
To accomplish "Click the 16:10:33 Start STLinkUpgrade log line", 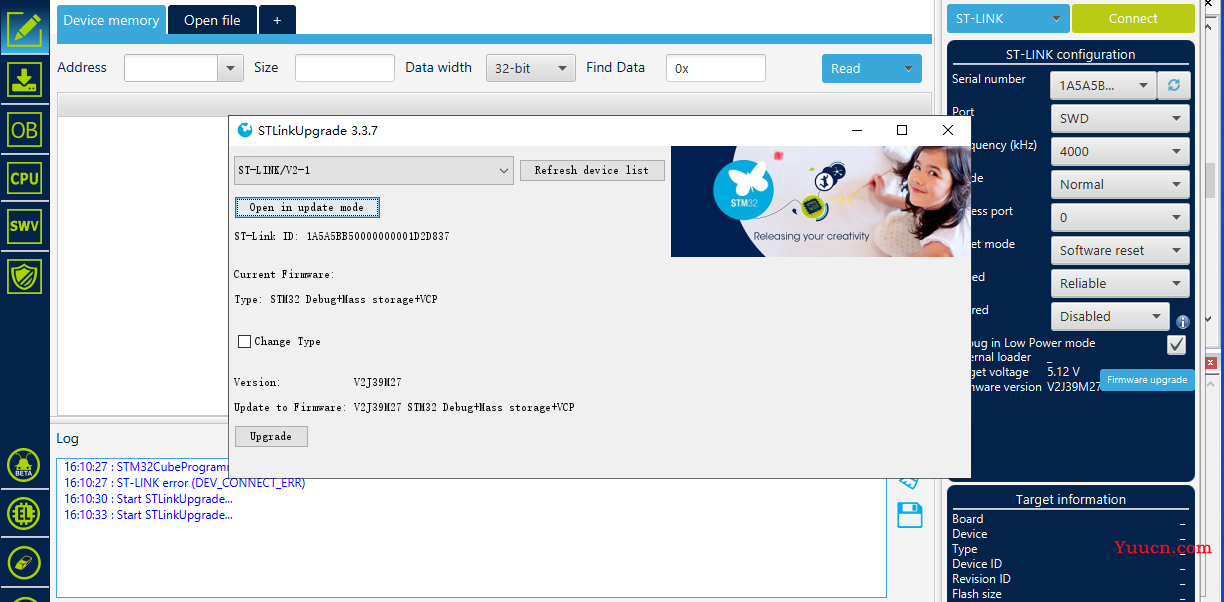I will point(148,515).
